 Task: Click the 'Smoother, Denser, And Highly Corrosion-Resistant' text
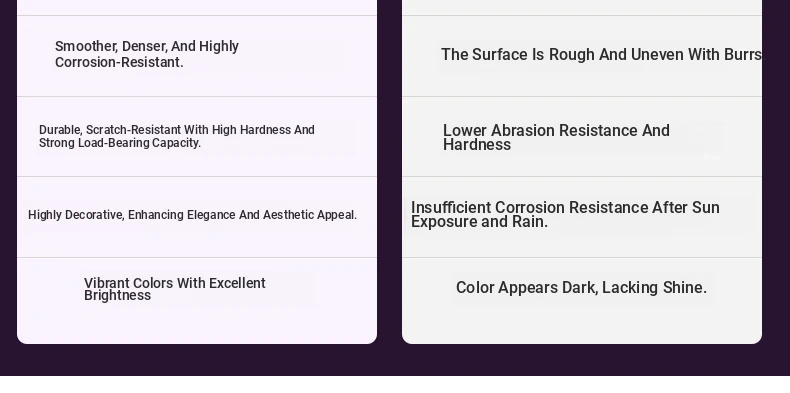point(147,54)
